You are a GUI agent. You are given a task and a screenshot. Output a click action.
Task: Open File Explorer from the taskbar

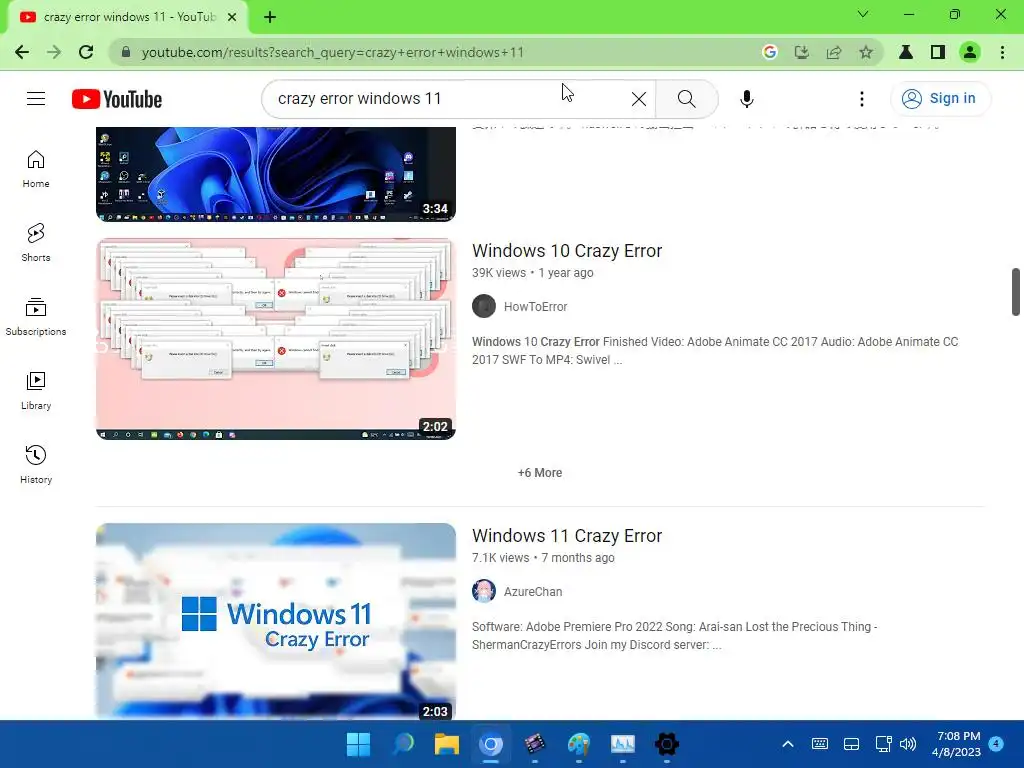447,744
